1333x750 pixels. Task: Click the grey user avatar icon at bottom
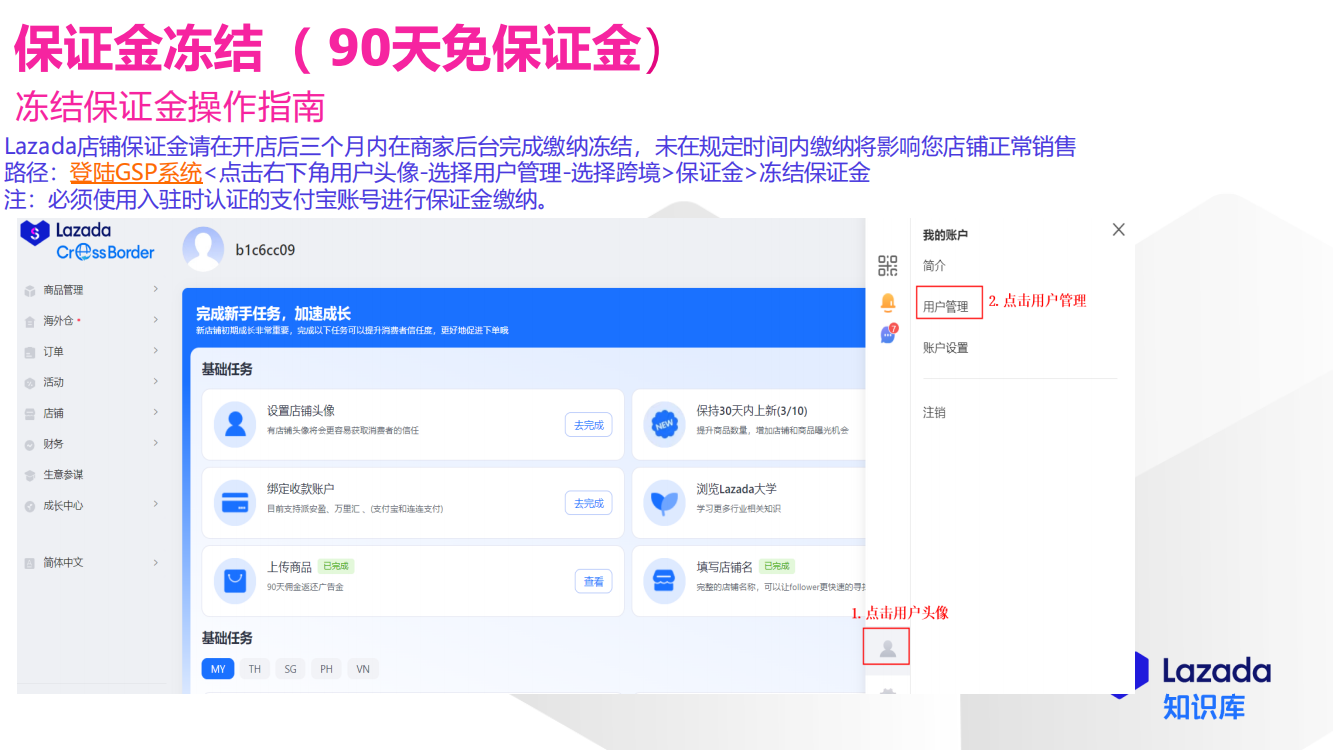coord(887,647)
